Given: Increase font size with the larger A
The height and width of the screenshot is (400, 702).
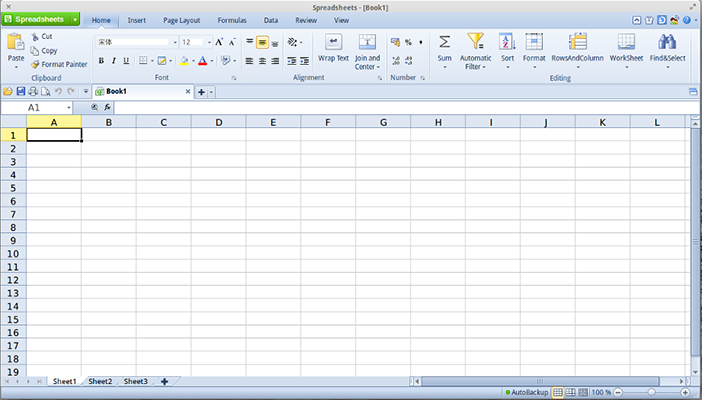Looking at the screenshot, I should [x=219, y=42].
